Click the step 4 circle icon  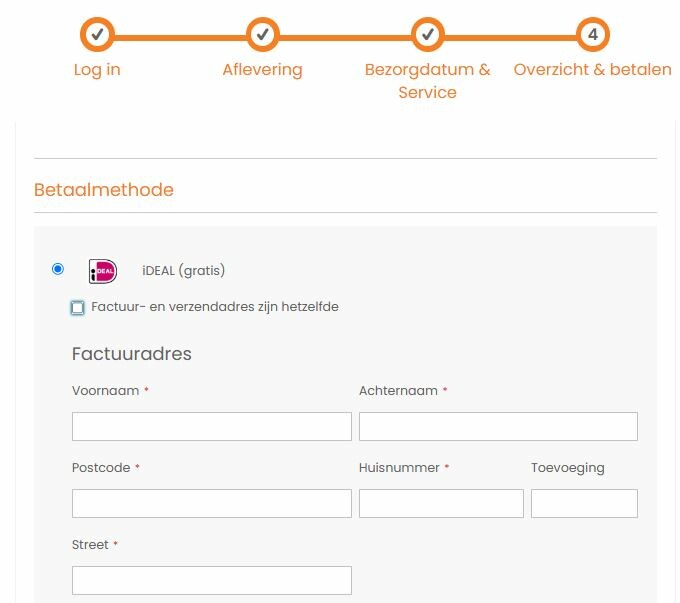pos(593,34)
